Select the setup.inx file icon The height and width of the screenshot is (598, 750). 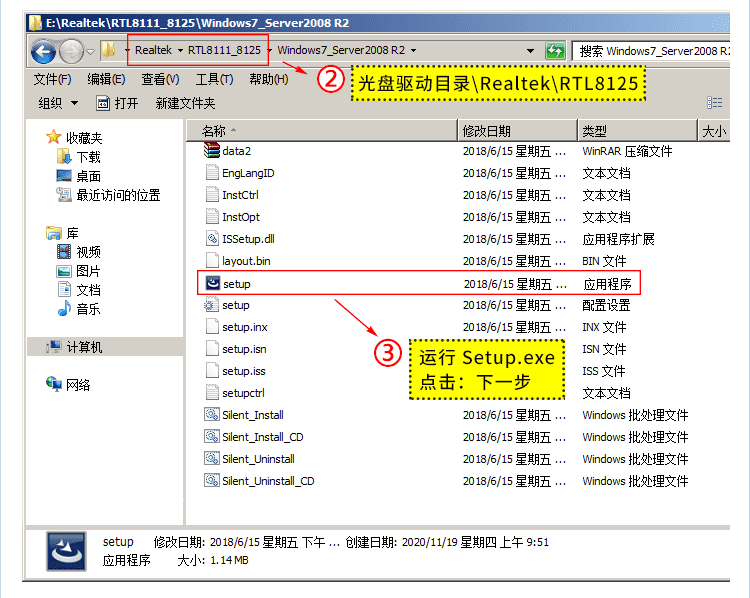pyautogui.click(x=212, y=326)
